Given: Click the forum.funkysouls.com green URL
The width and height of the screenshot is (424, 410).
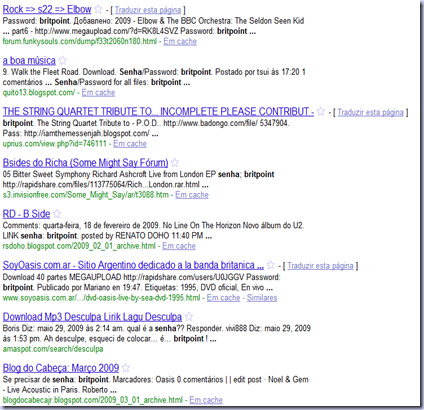Looking at the screenshot, I should 80,42.
